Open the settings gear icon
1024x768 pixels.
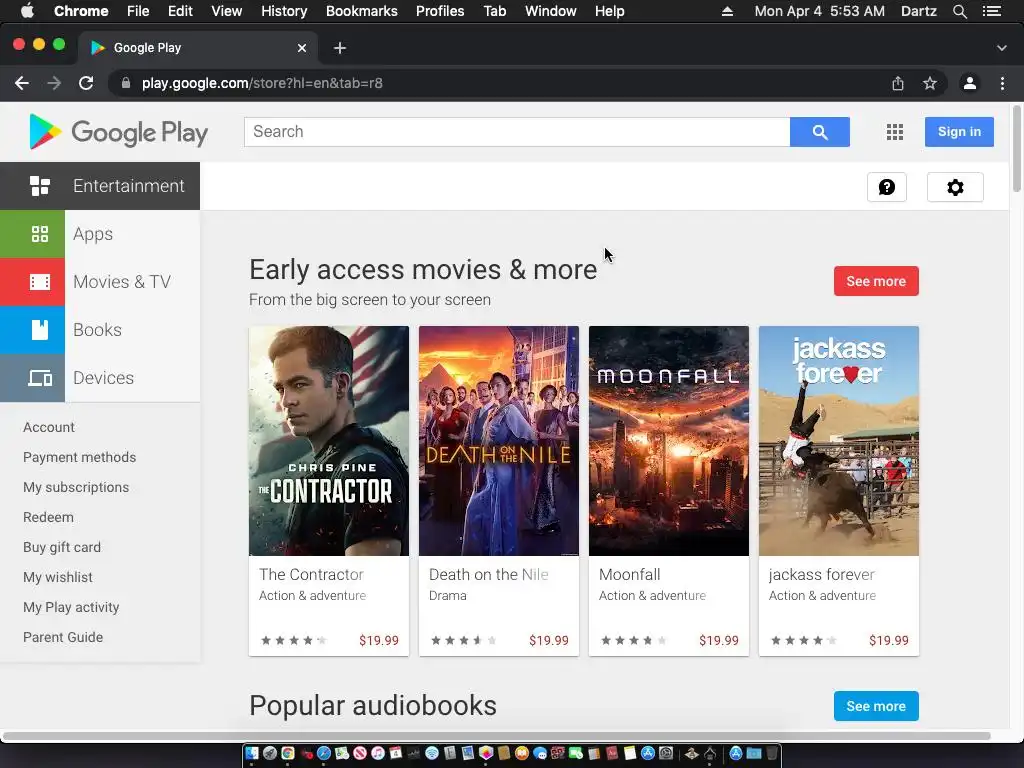tap(955, 187)
